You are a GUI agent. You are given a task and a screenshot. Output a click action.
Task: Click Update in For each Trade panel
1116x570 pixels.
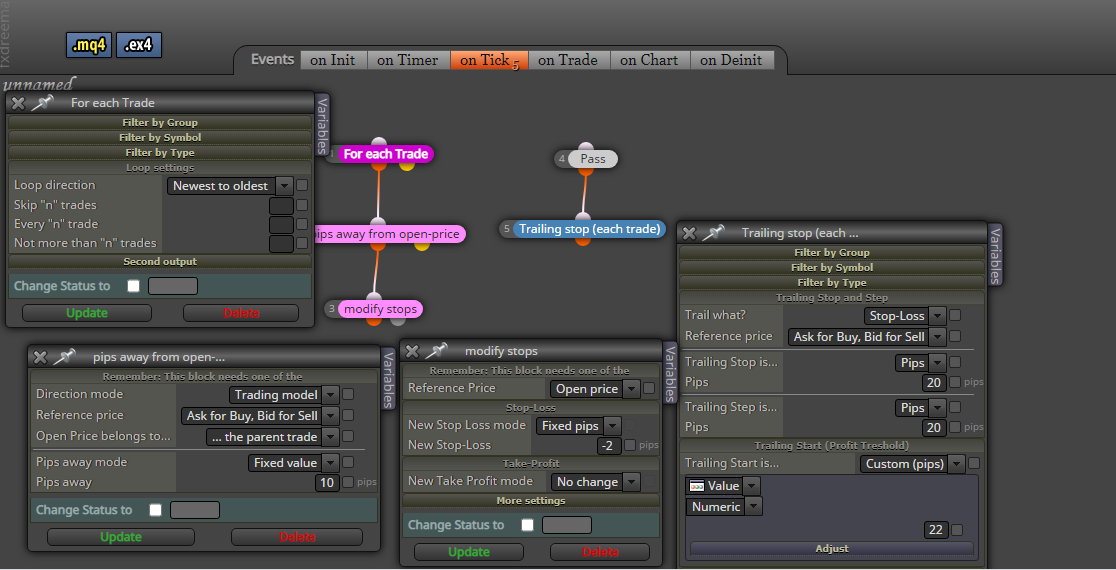click(87, 313)
